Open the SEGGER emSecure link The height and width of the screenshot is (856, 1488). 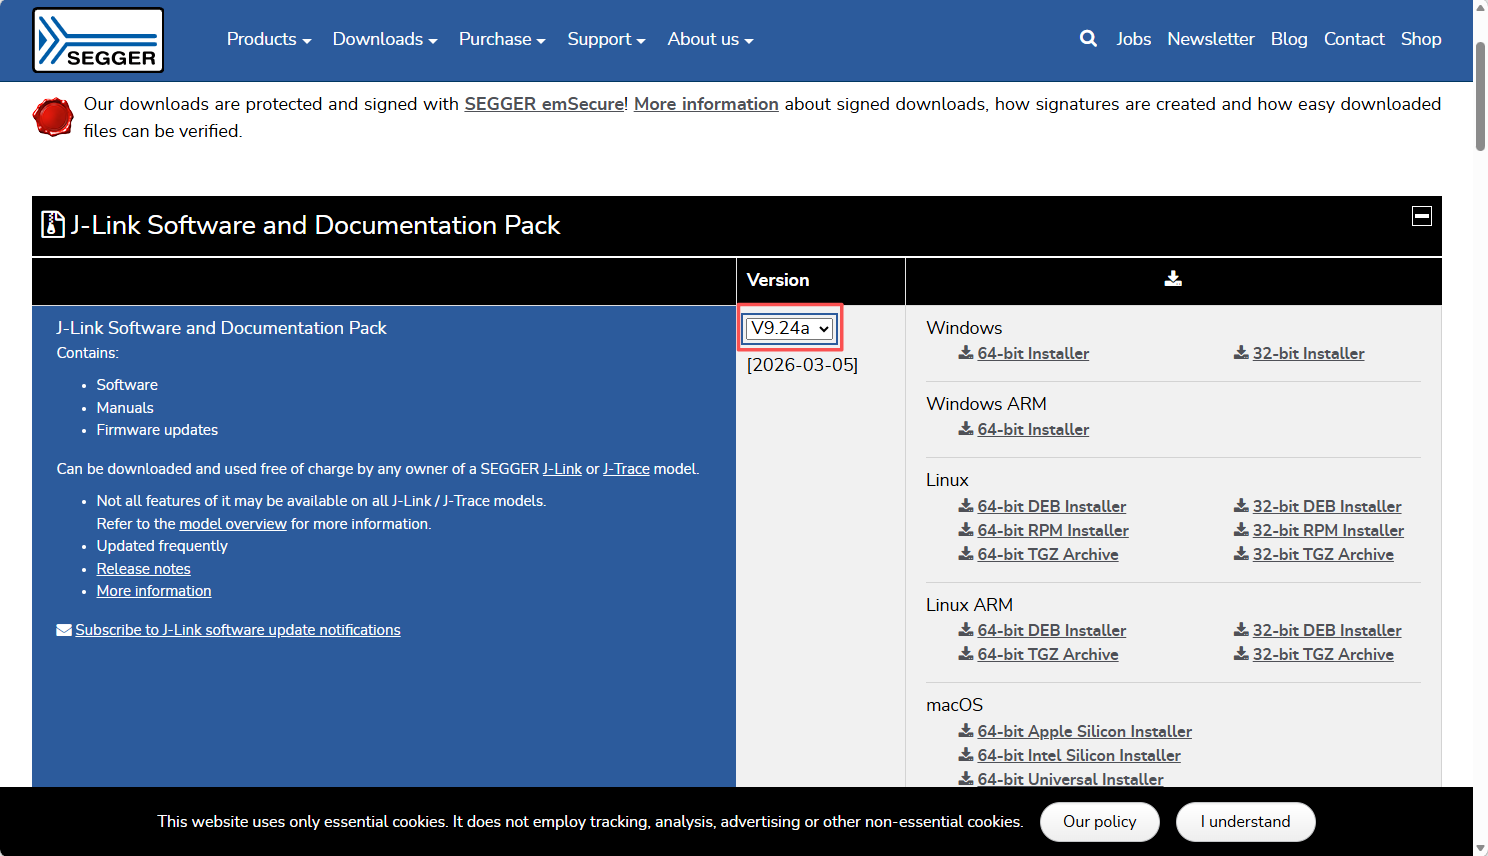(544, 104)
